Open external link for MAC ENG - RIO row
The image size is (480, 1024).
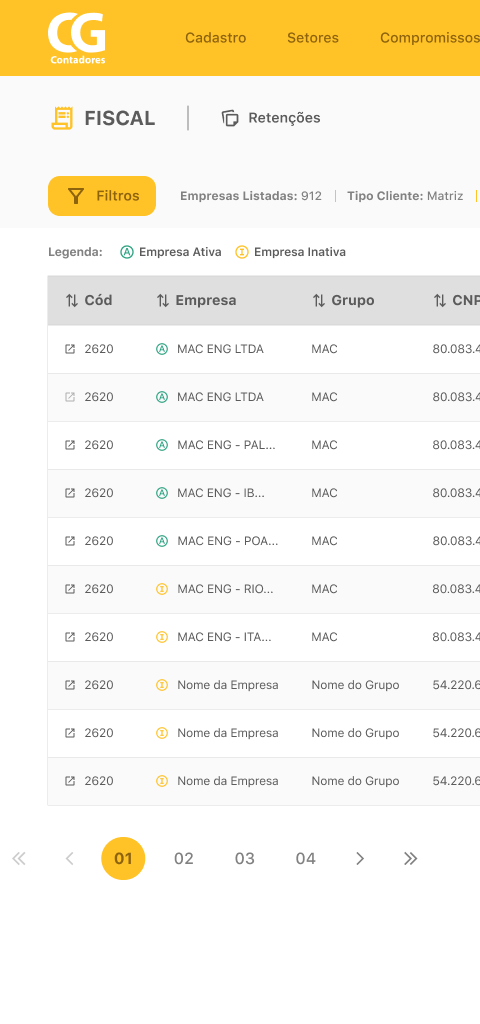pyautogui.click(x=70, y=589)
